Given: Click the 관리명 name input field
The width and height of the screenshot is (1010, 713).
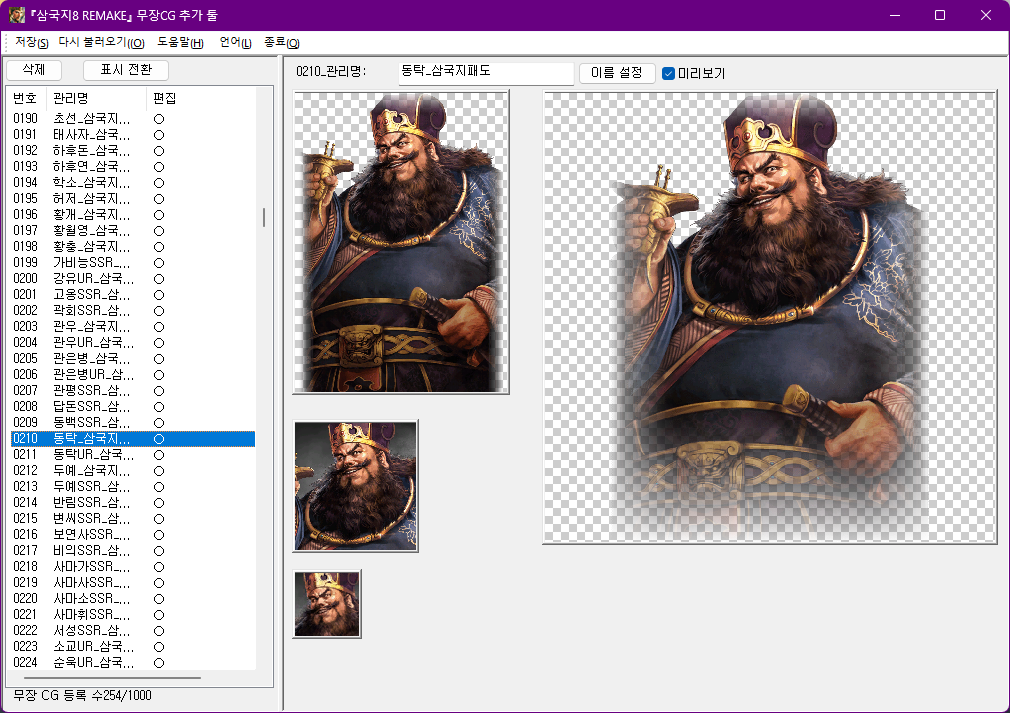Looking at the screenshot, I should (x=486, y=71).
